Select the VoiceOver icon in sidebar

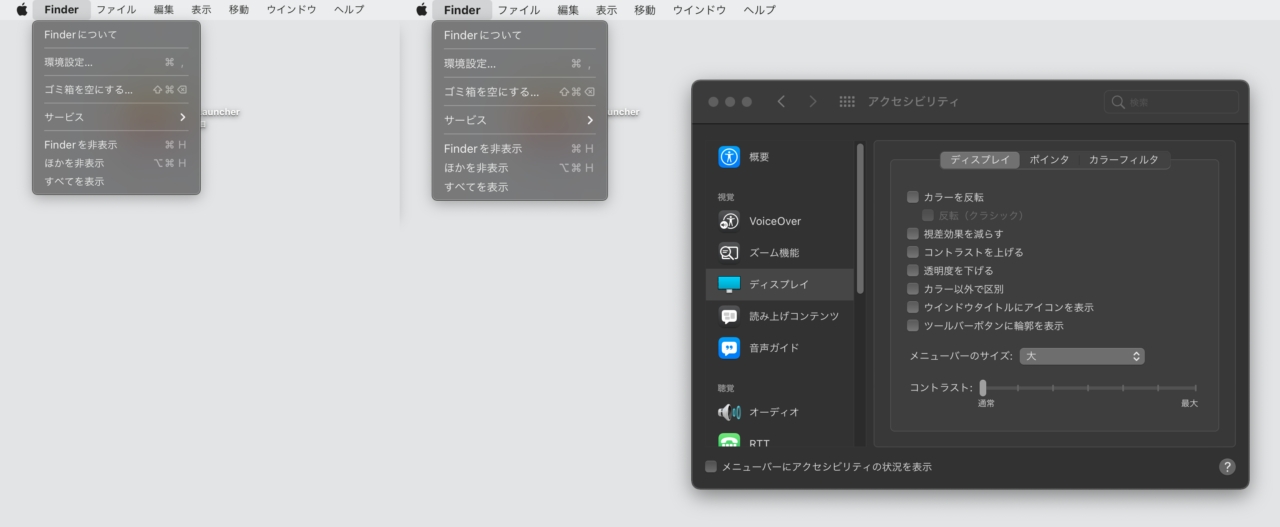(729, 221)
